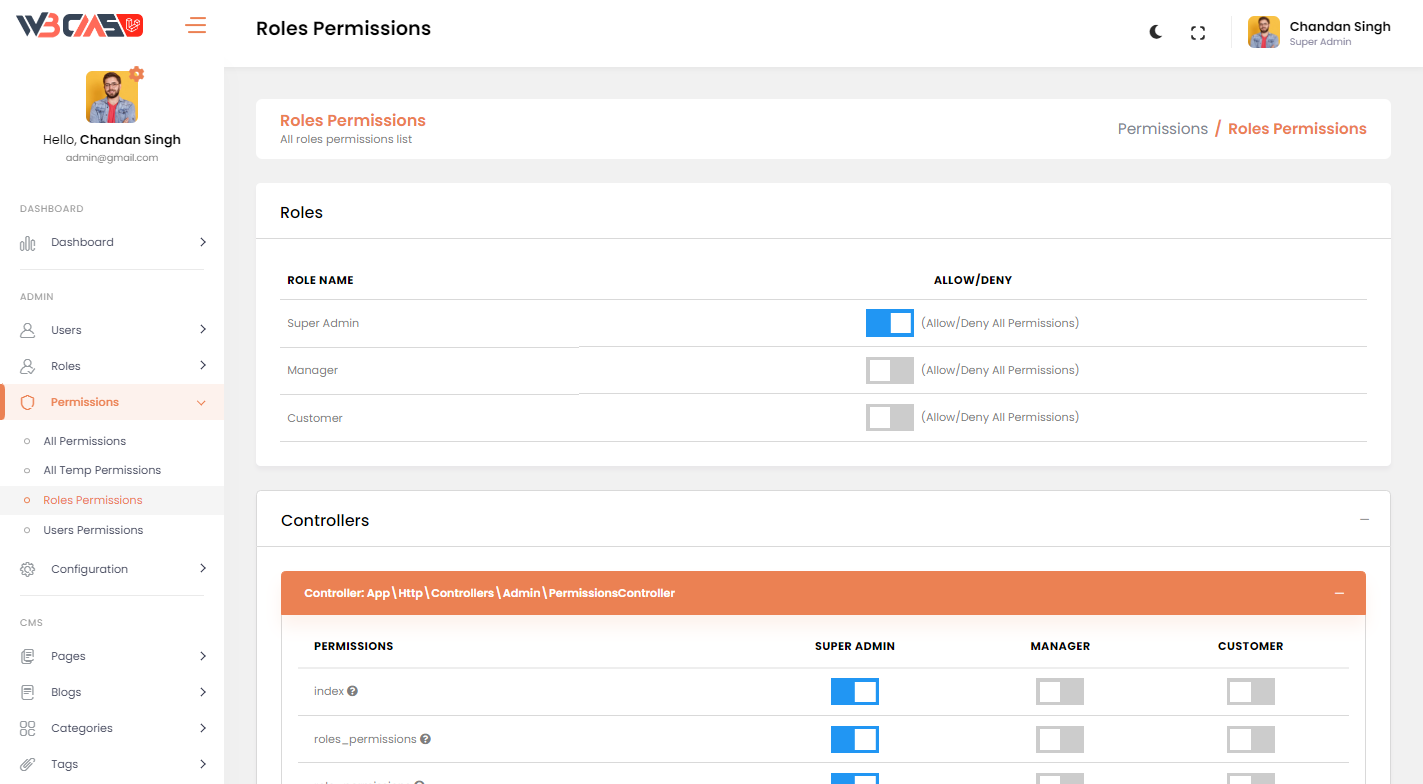Click the roles_permissions help question icon

pos(425,739)
